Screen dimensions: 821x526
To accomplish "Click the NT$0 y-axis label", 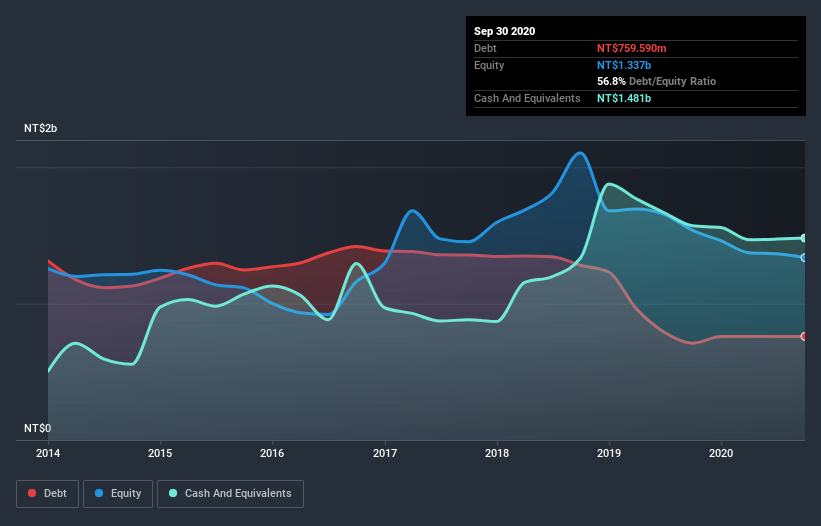I will pos(38,428).
